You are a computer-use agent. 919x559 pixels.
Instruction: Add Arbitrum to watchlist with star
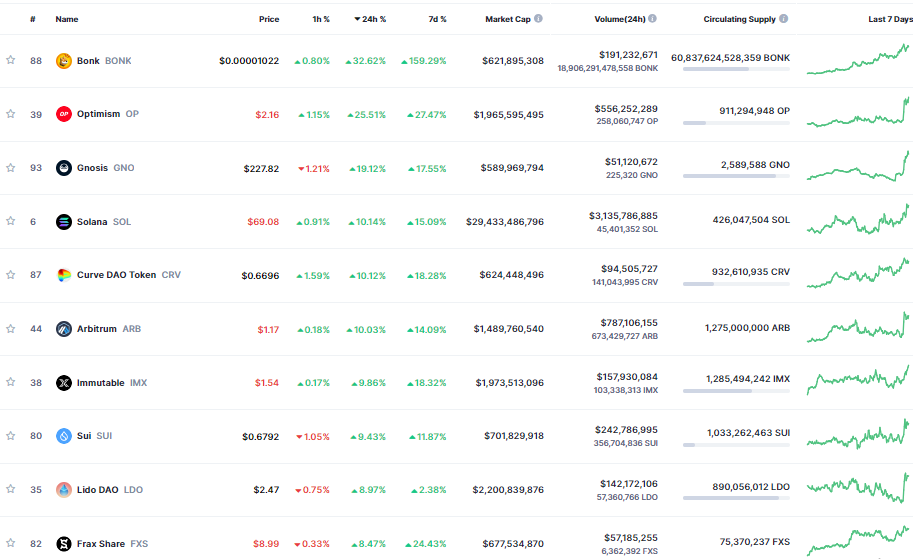coord(11,329)
